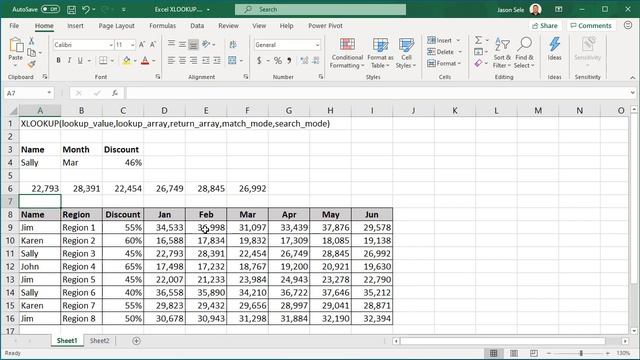The width and height of the screenshot is (640, 360).
Task: Toggle Align Right alignment
Action: 194,61
